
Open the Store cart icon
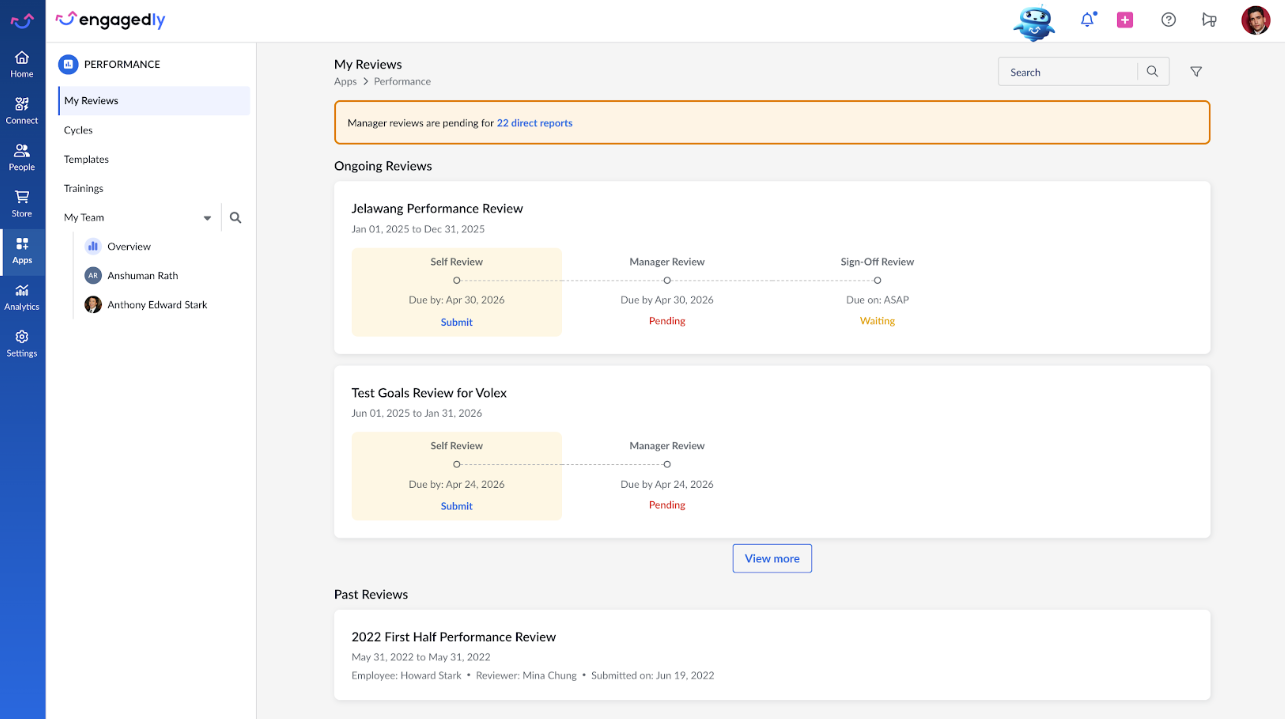(22, 197)
